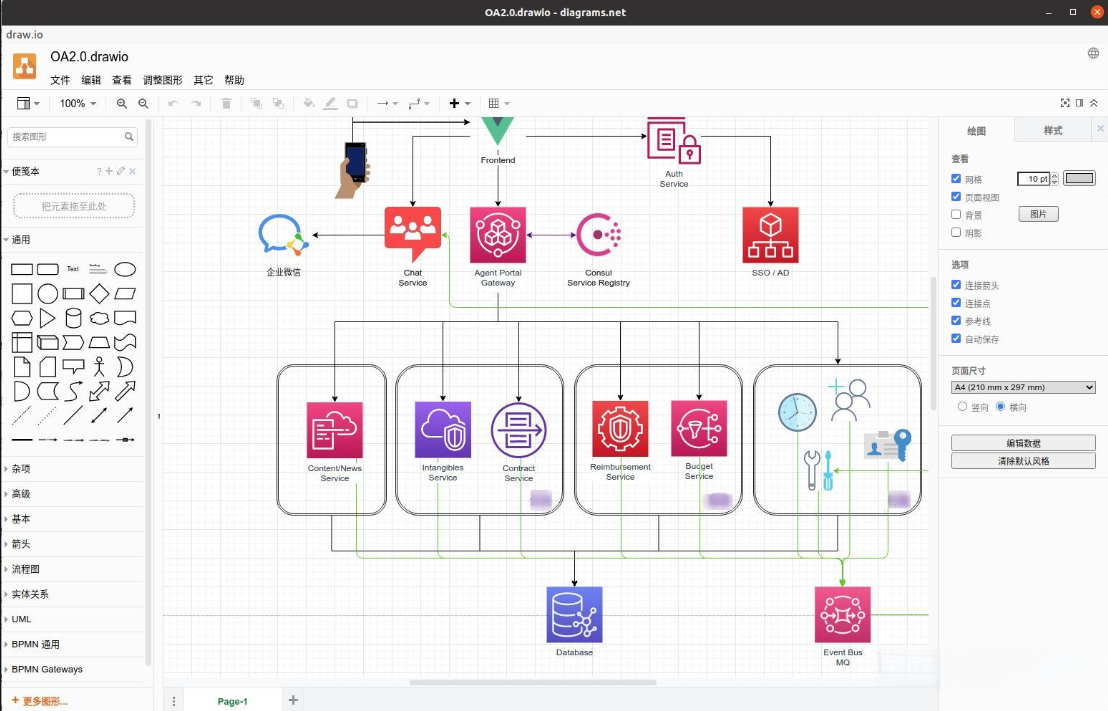Select the ellipse shape in 通用 shapes

tap(124, 268)
